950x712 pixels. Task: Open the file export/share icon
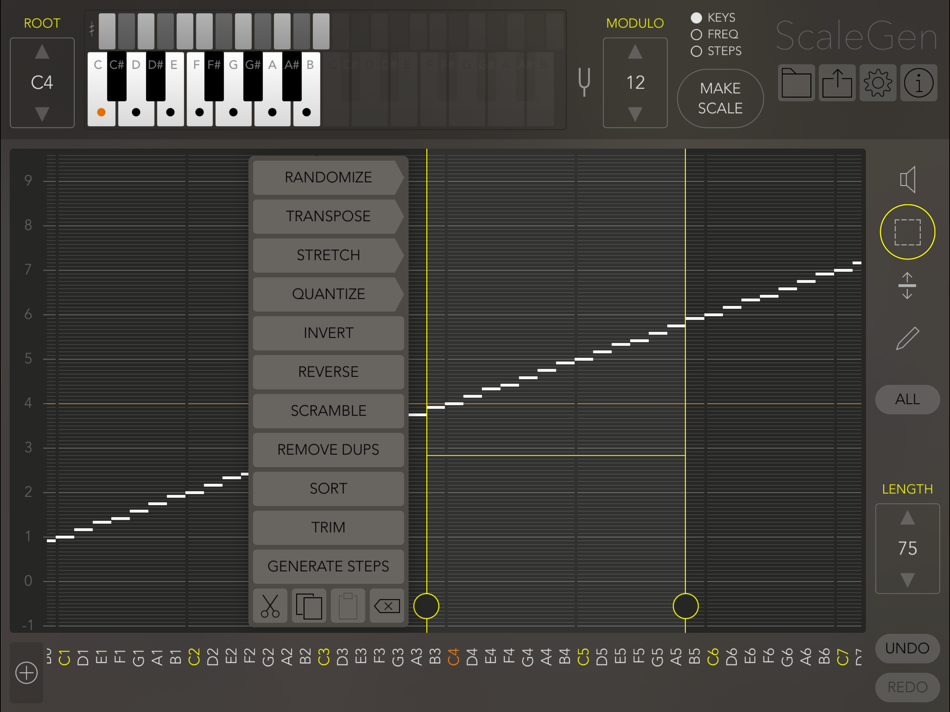[x=837, y=83]
